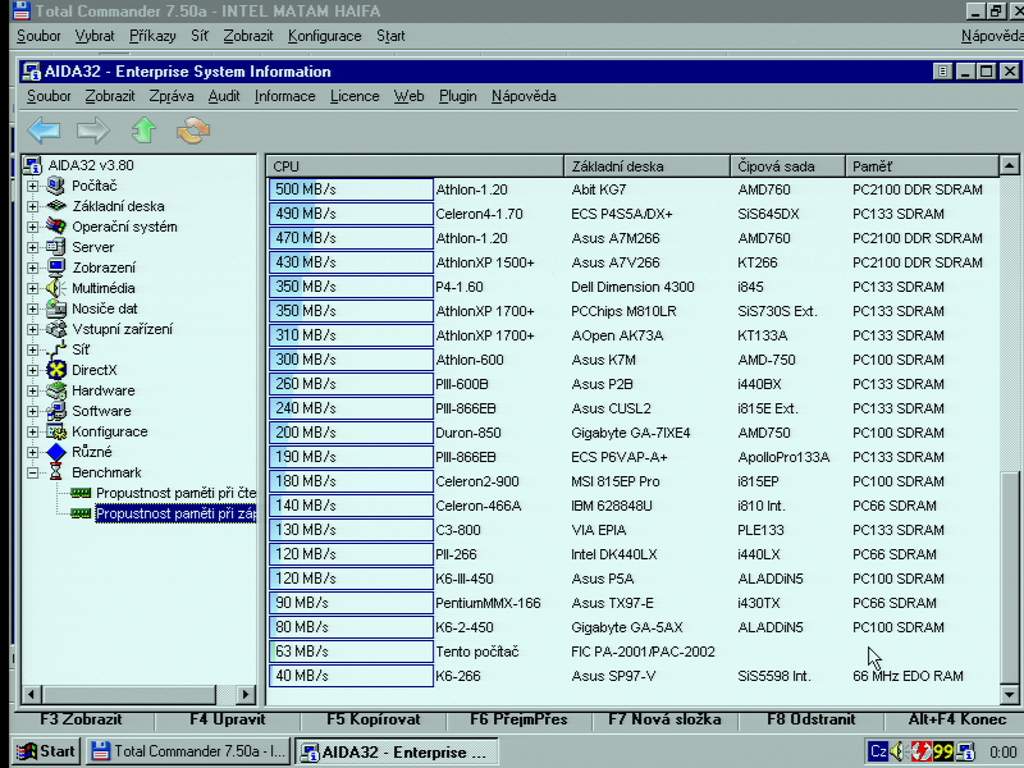Click the AIDA32 icon in system tray

pyautogui.click(x=966, y=752)
